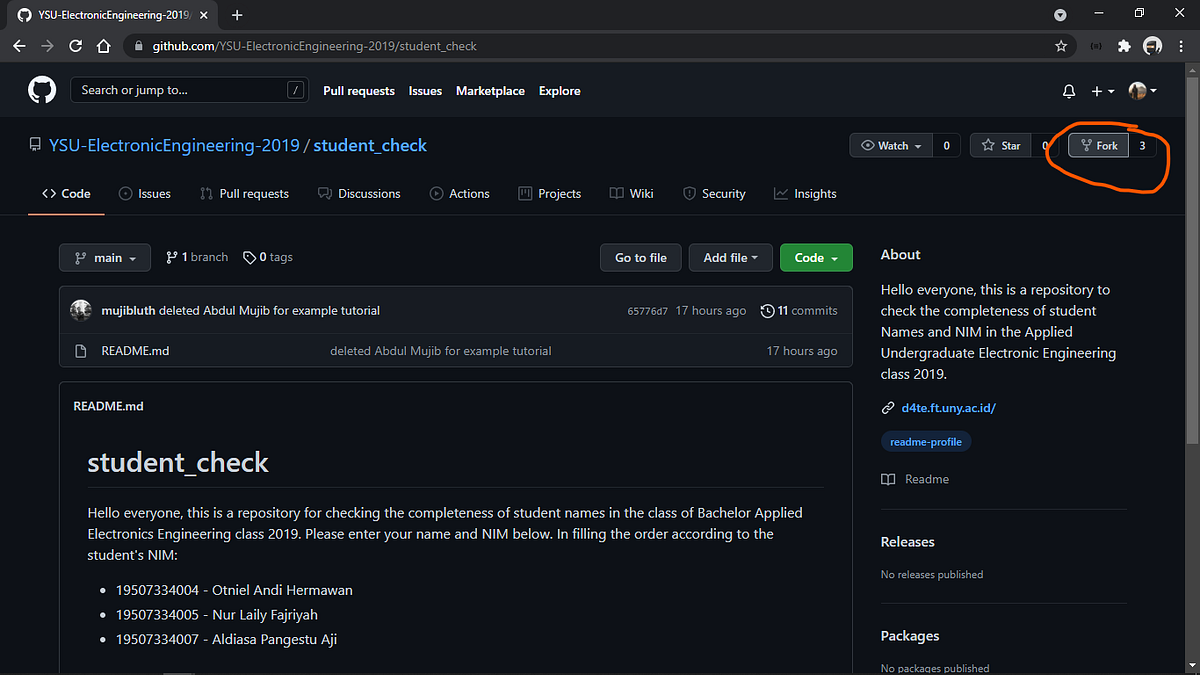The image size is (1200, 675).
Task: Open the Add file dropdown
Action: pos(730,257)
